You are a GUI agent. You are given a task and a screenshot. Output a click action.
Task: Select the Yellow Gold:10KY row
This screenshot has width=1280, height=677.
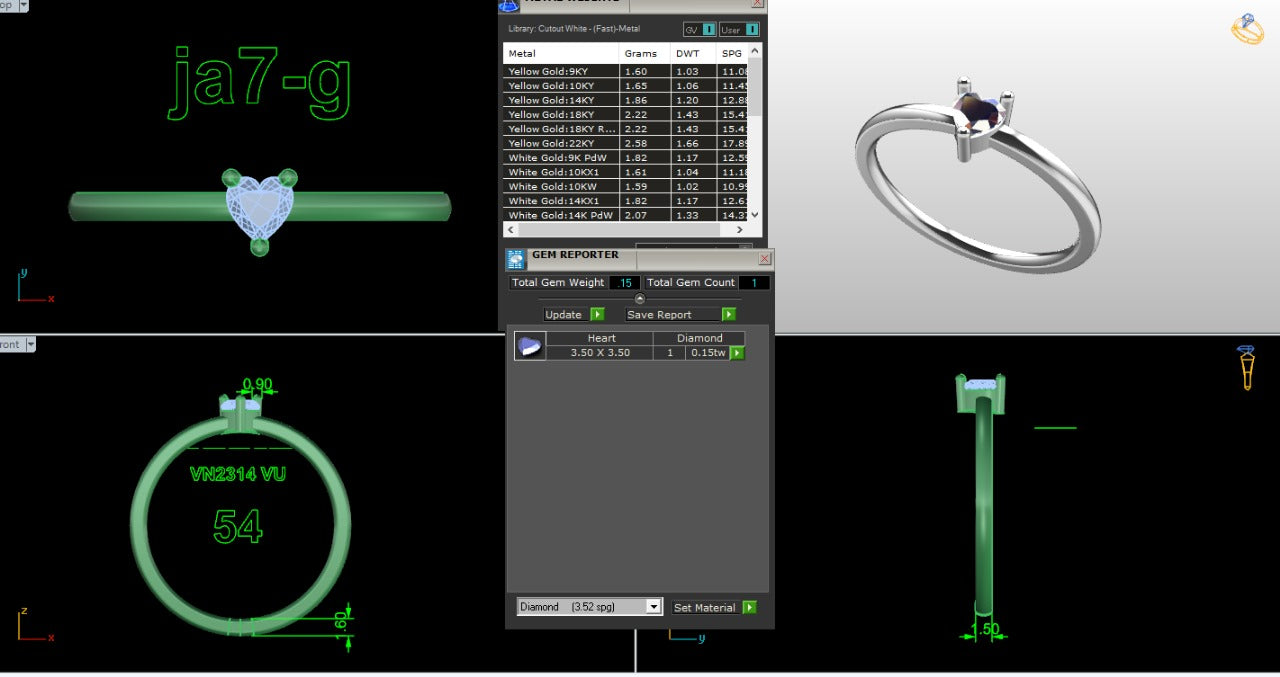coord(625,86)
